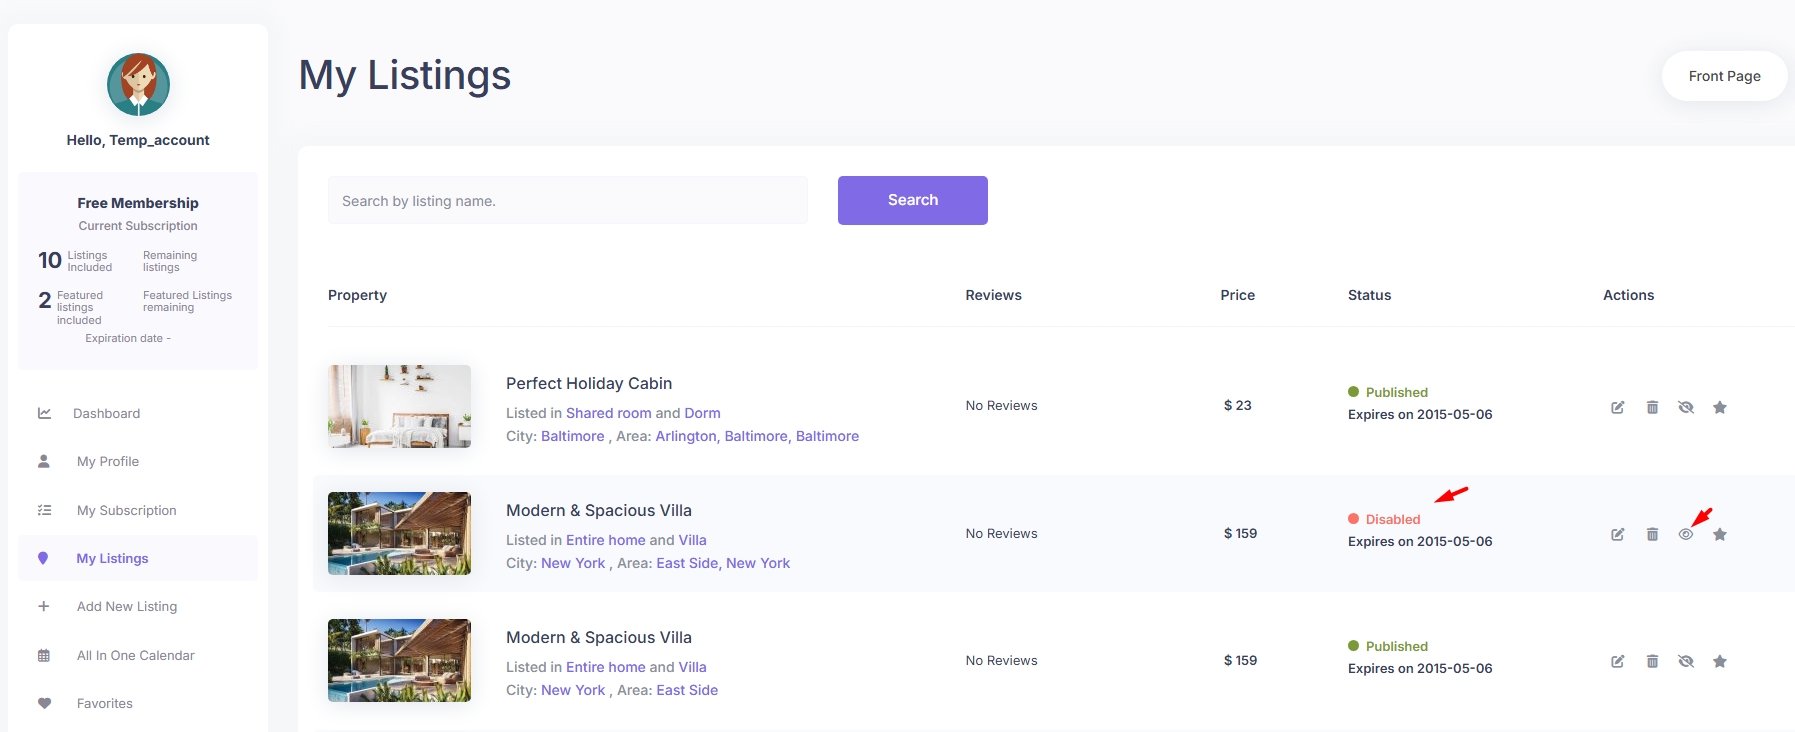Click the Search by listing name field
Viewport: 1795px width, 732px height.
coord(567,201)
